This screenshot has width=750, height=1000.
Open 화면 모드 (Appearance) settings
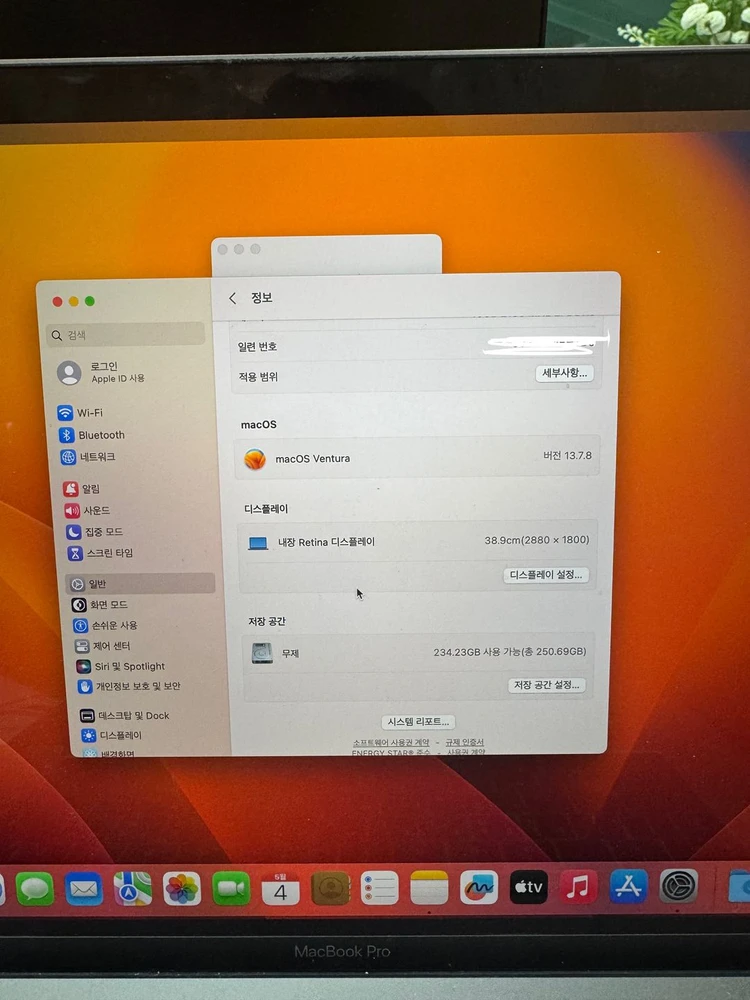[x=99, y=605]
